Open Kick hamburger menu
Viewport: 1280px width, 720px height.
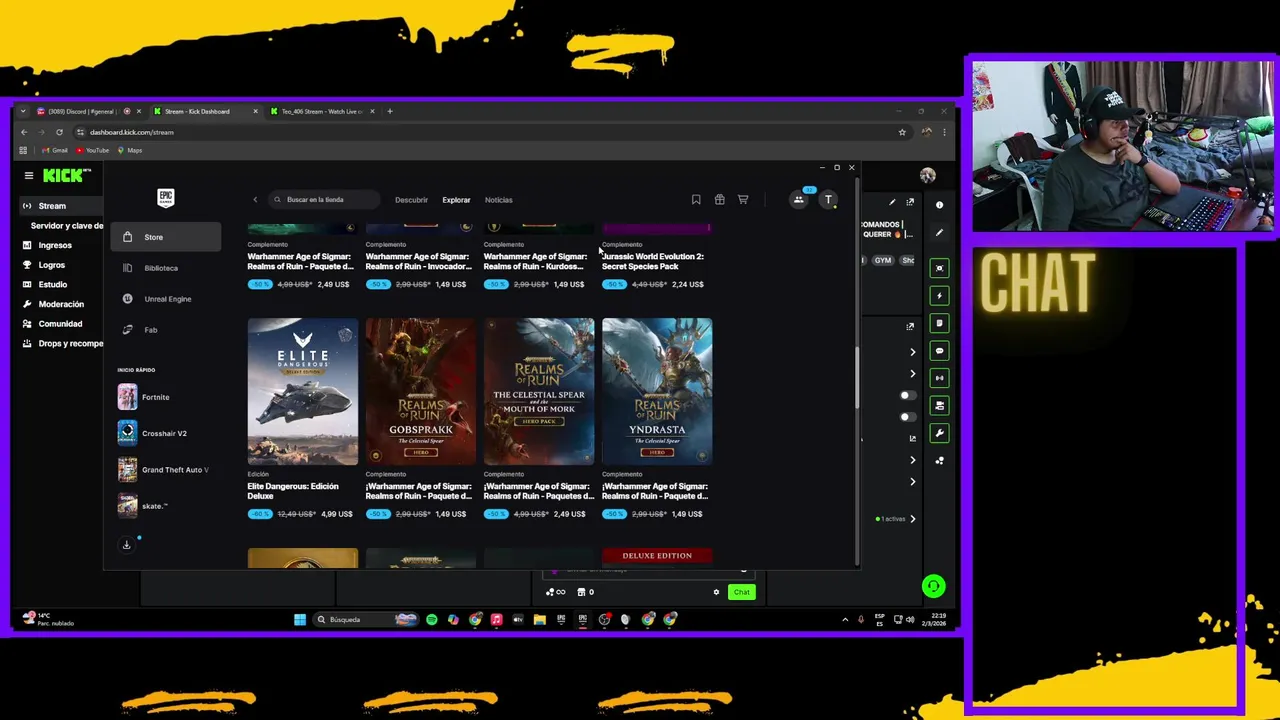[29, 176]
